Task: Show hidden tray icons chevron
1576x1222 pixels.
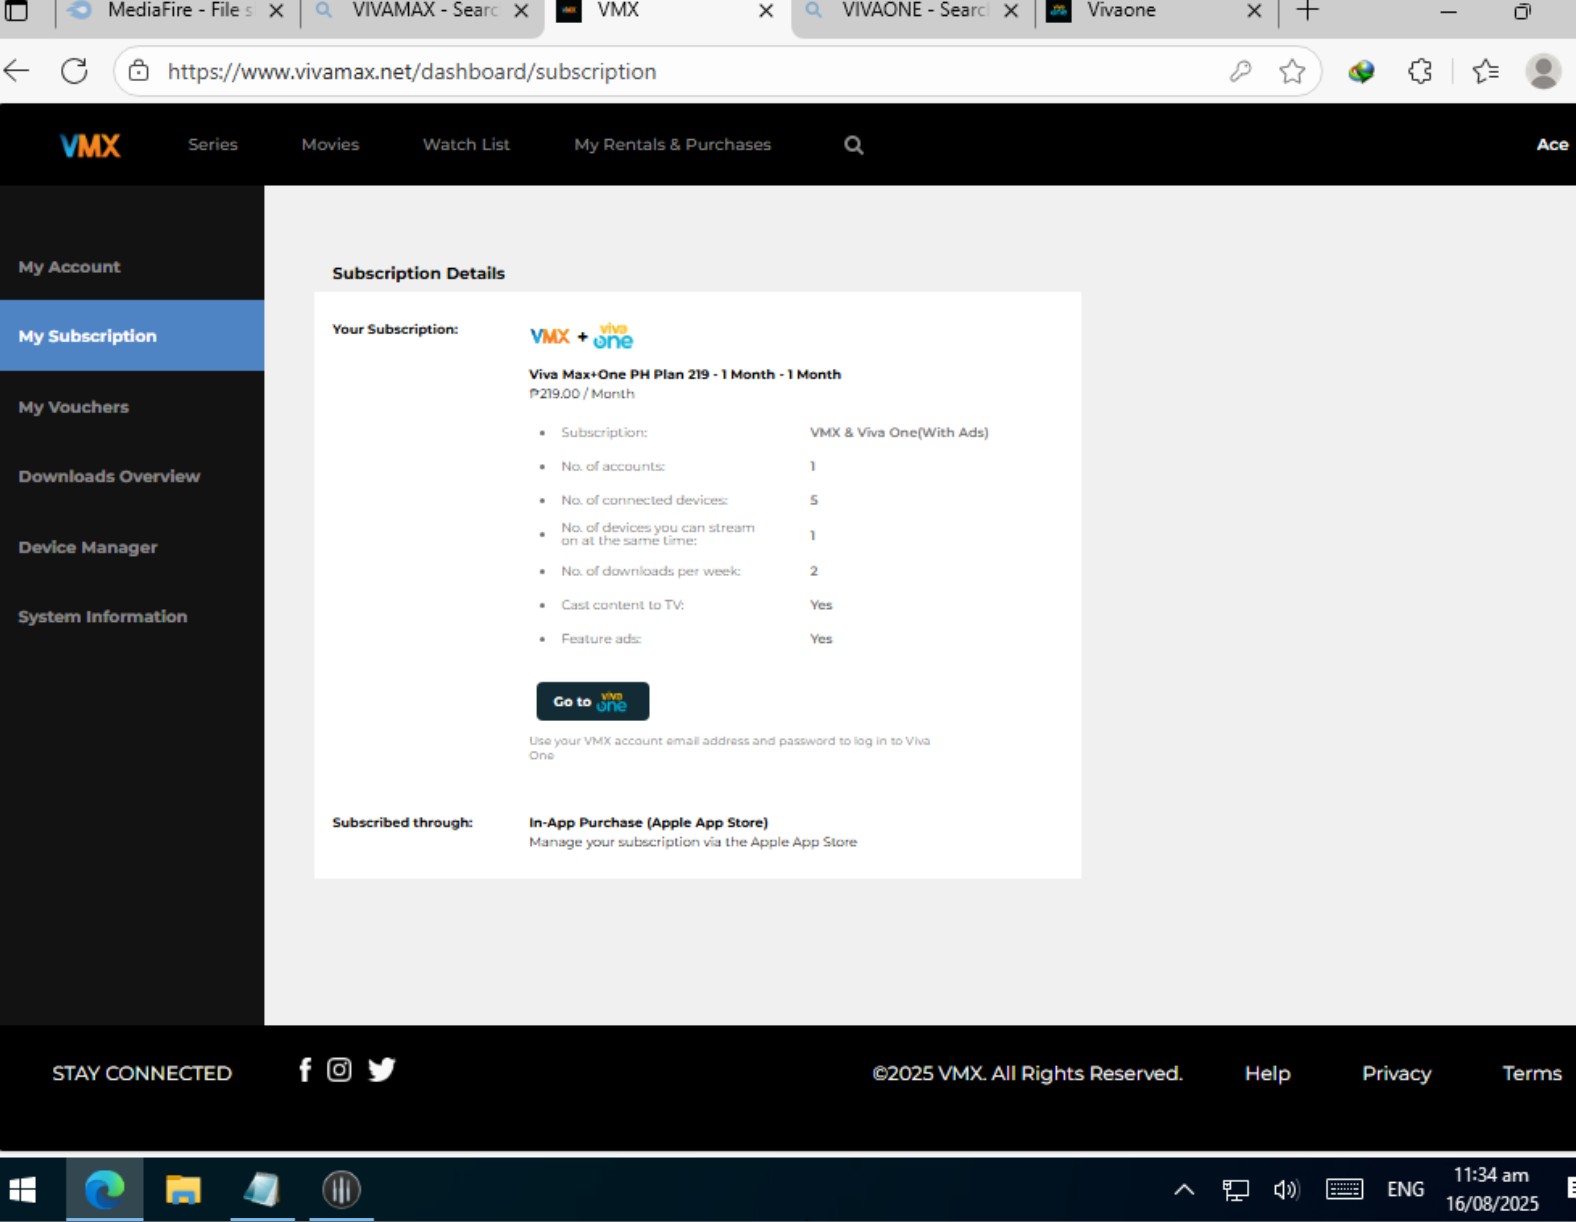Action: pos(1184,1190)
